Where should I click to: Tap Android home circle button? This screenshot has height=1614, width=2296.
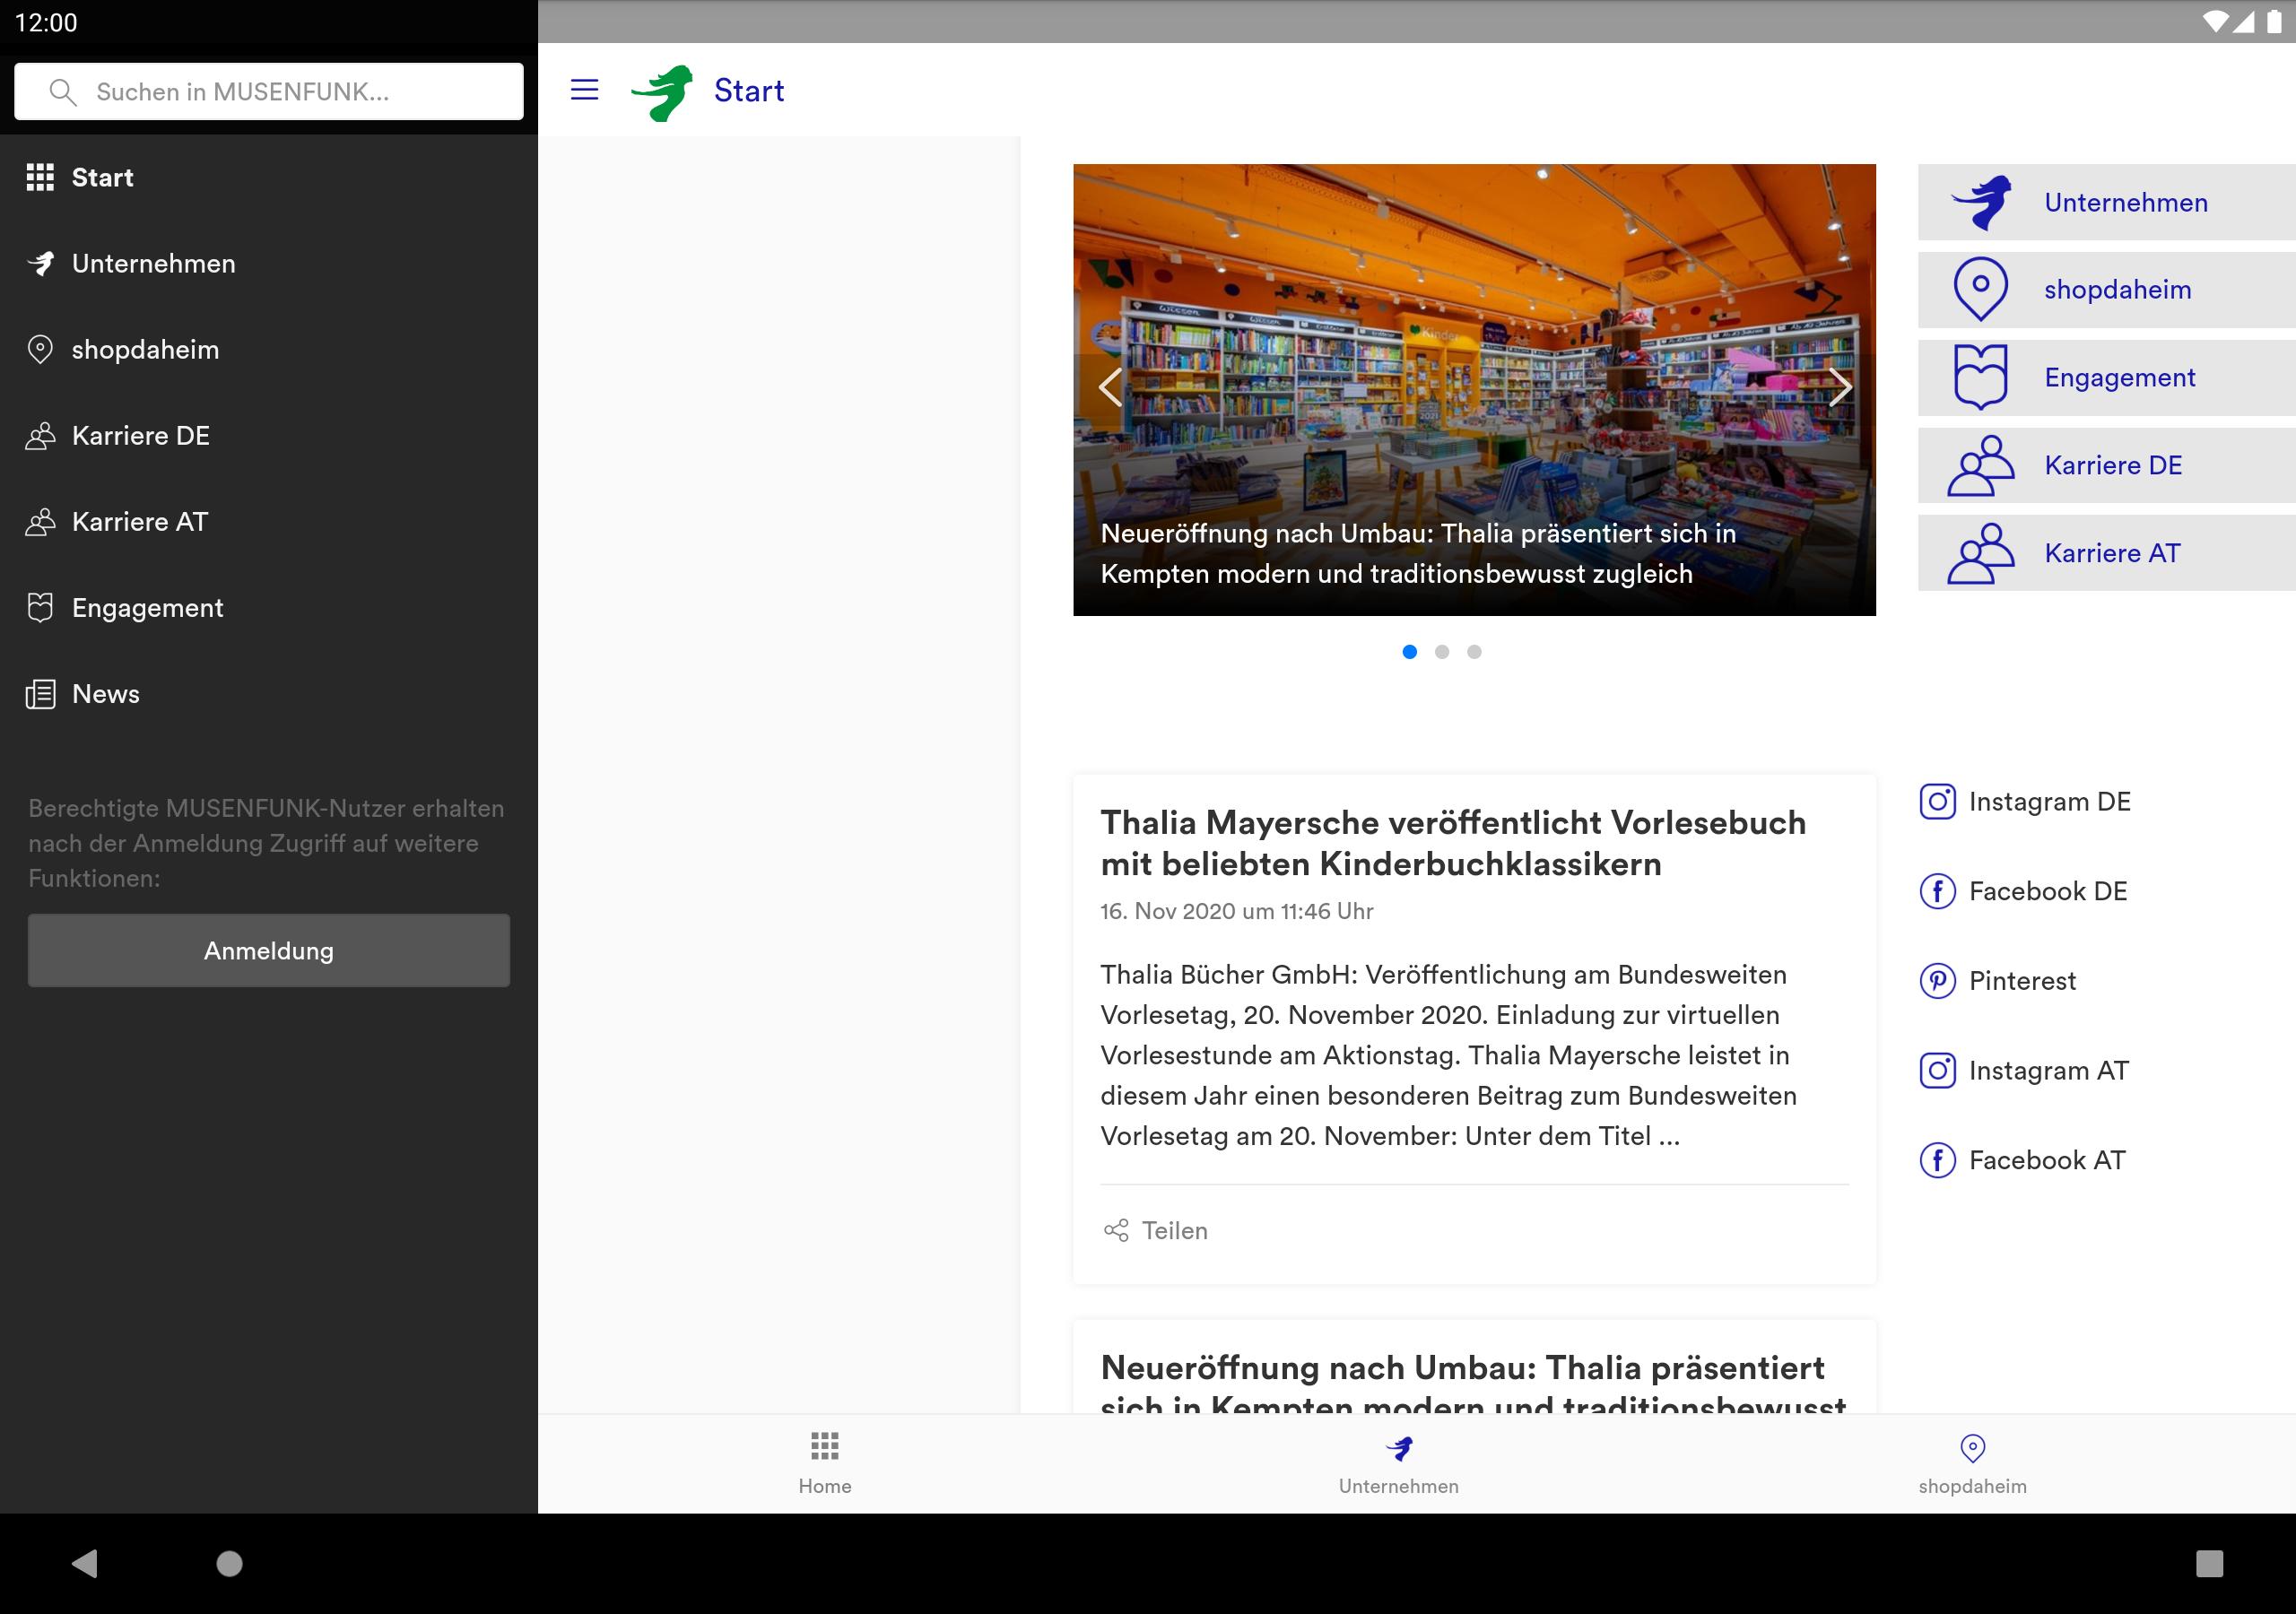(x=230, y=1563)
